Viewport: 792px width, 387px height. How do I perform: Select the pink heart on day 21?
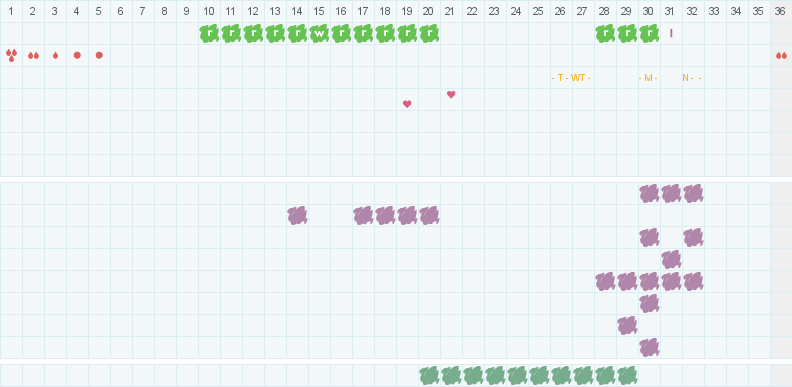pos(451,94)
